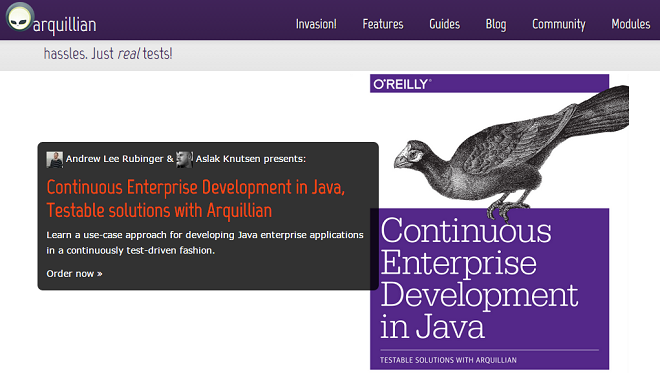The width and height of the screenshot is (660, 373).
Task: Visit the Community page
Action: [x=559, y=24]
